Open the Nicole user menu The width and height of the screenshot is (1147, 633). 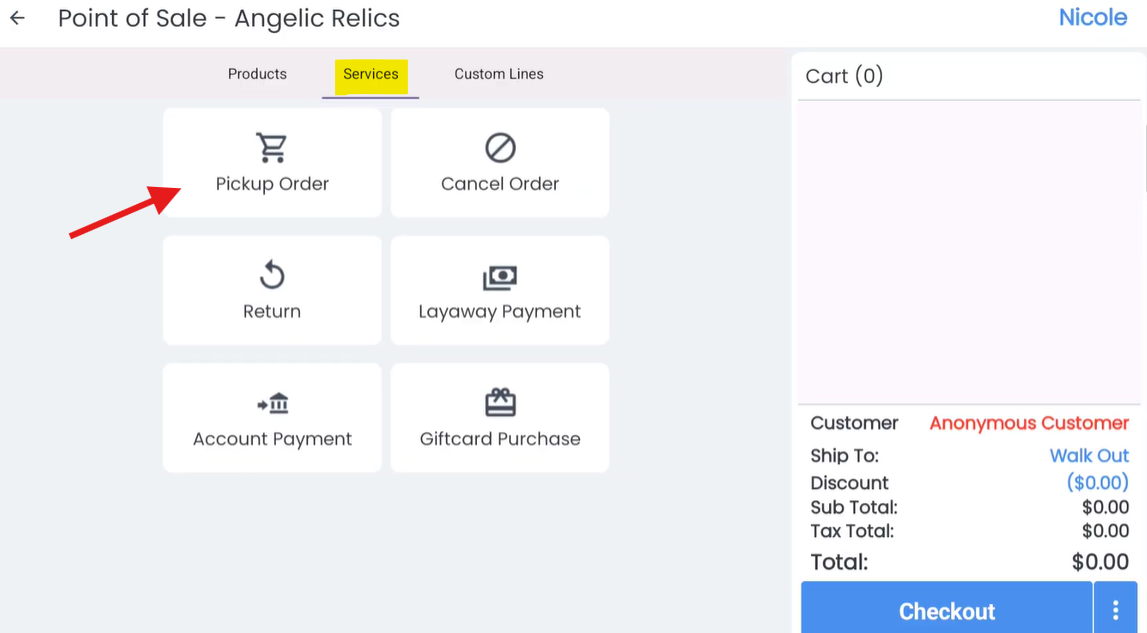(1093, 18)
